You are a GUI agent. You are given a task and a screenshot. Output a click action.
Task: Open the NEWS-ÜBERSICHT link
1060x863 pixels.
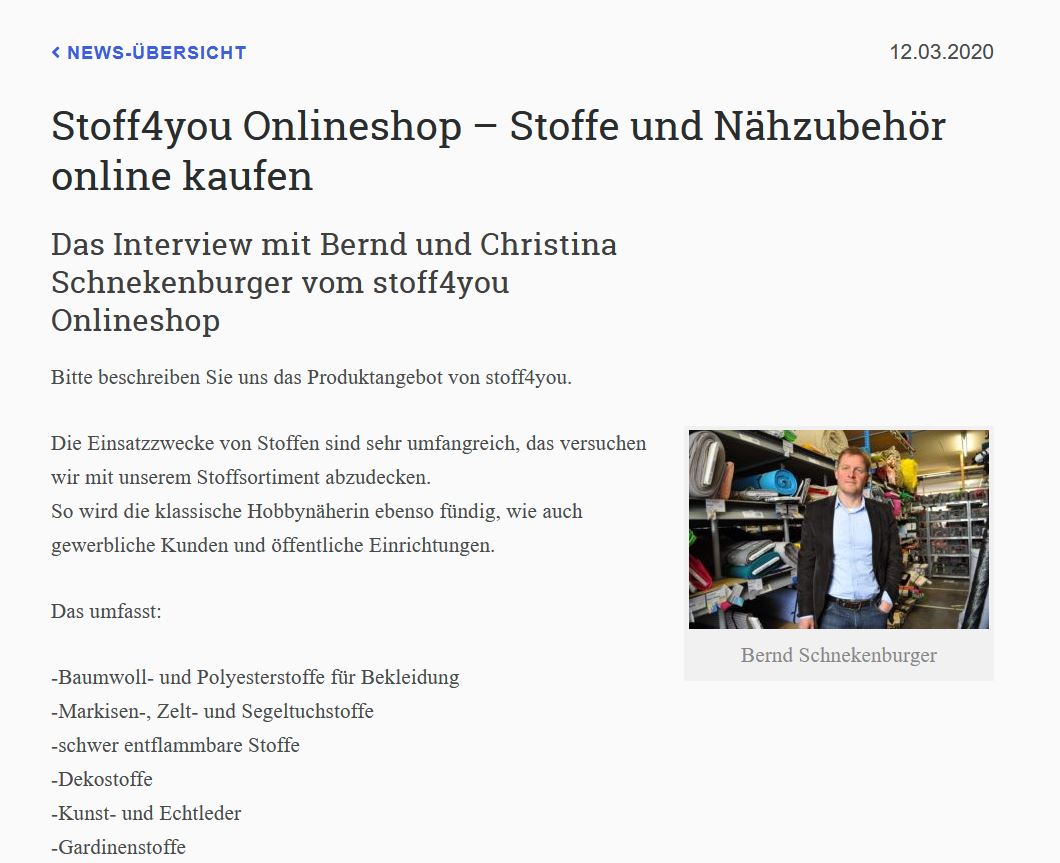tap(156, 53)
